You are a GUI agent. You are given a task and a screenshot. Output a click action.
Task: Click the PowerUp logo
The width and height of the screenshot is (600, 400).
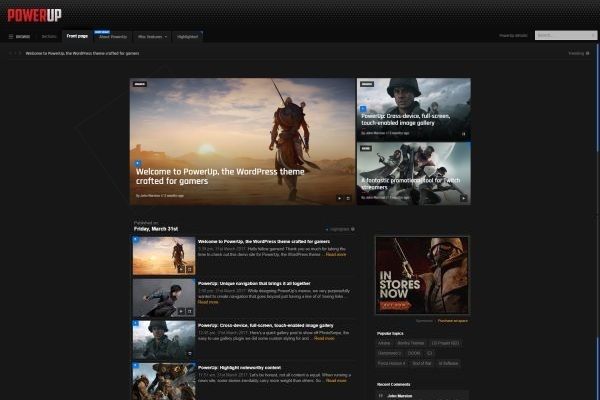pyautogui.click(x=34, y=15)
